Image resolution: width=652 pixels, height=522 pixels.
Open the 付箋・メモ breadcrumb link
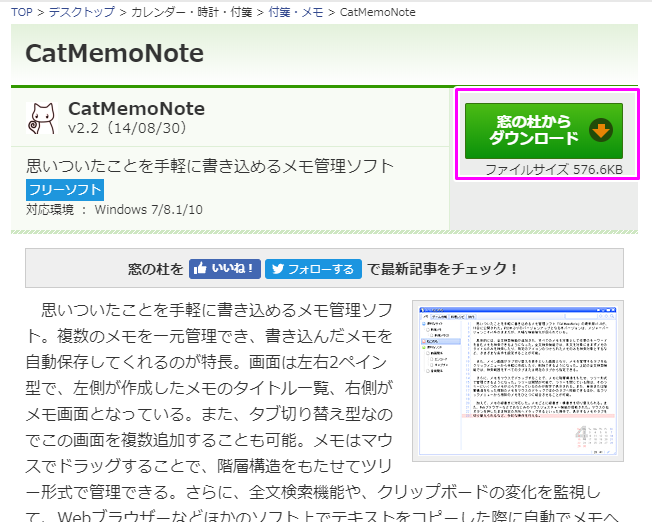[x=296, y=12]
